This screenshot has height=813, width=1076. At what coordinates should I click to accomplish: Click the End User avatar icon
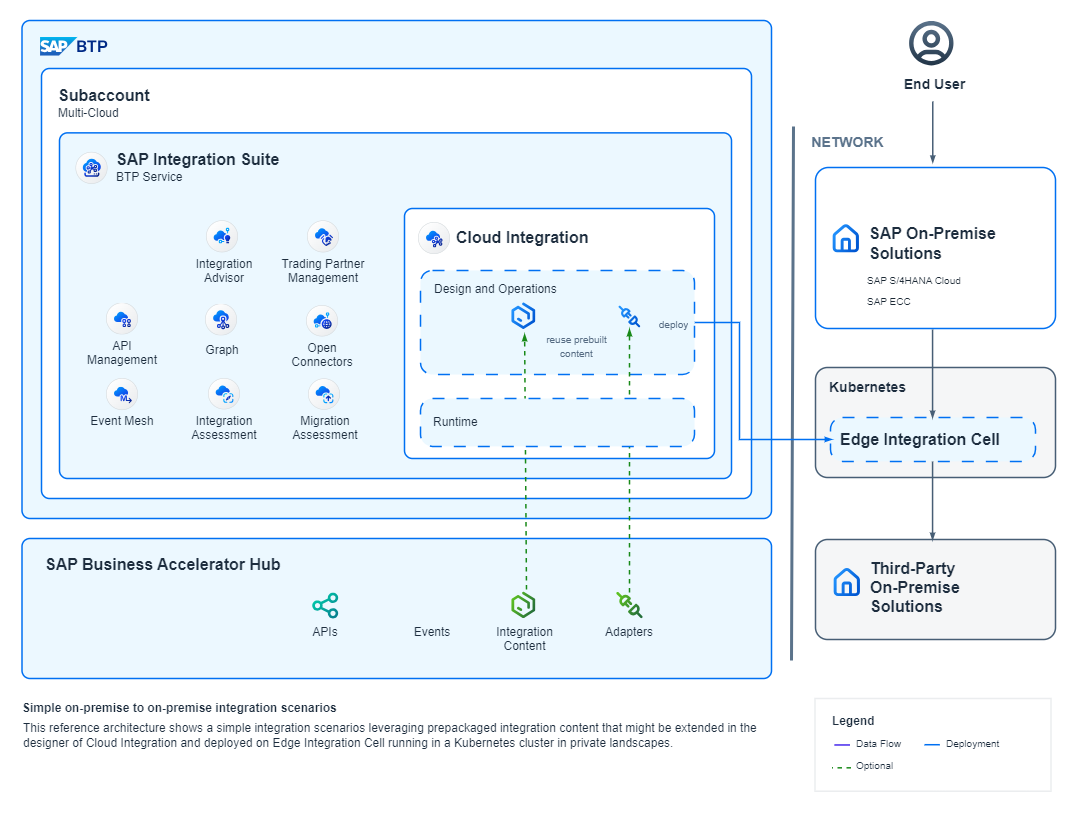pyautogui.click(x=931, y=44)
